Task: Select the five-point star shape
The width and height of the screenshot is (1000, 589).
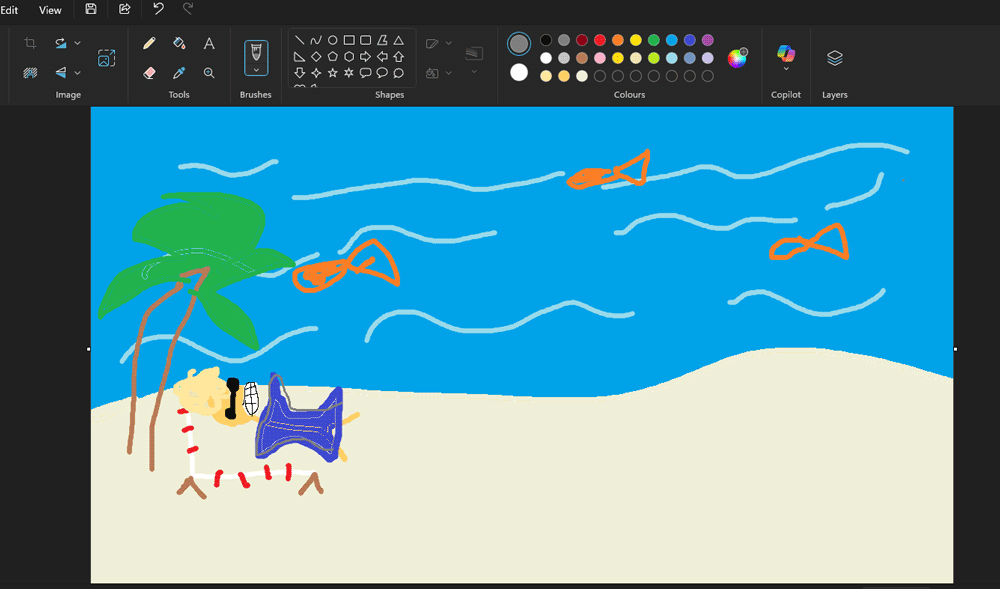Action: pos(332,73)
